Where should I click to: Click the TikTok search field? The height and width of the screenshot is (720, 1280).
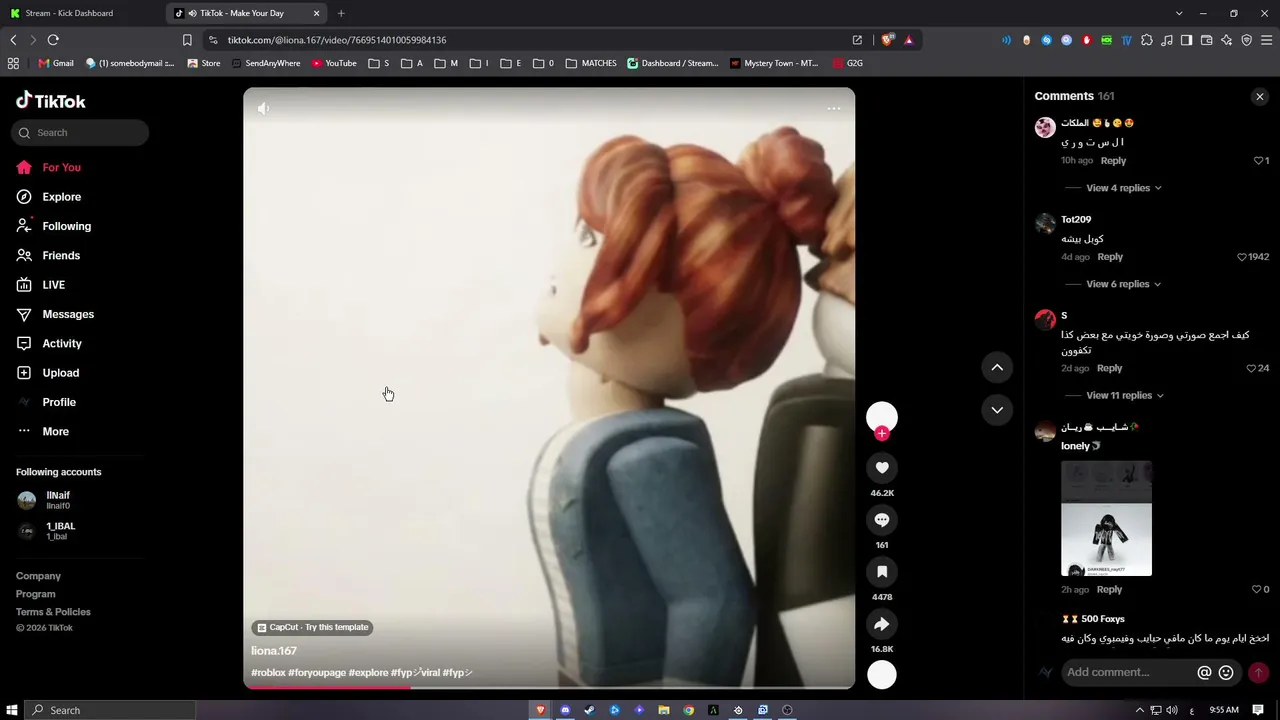[80, 133]
